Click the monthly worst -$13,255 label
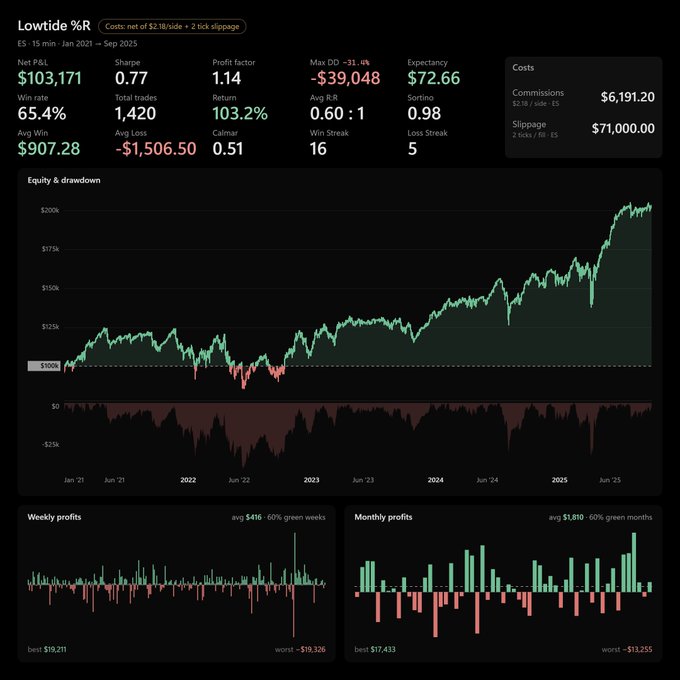Image resolution: width=680 pixels, height=680 pixels. pos(627,649)
